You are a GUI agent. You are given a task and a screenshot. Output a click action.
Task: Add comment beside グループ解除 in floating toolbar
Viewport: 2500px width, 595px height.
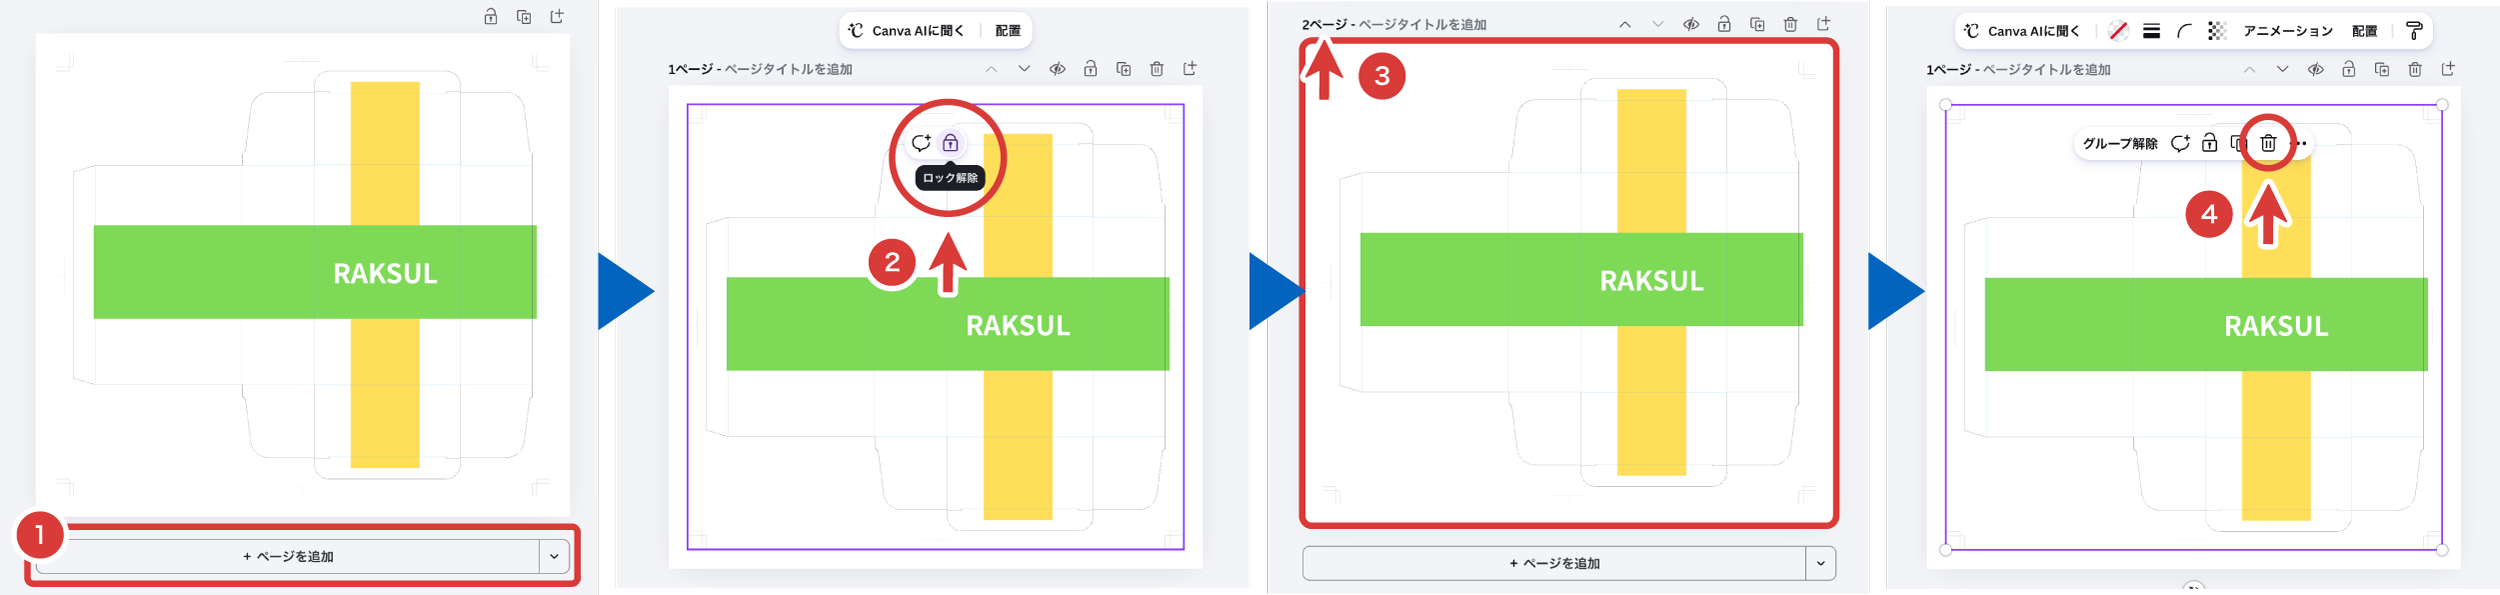(2180, 144)
